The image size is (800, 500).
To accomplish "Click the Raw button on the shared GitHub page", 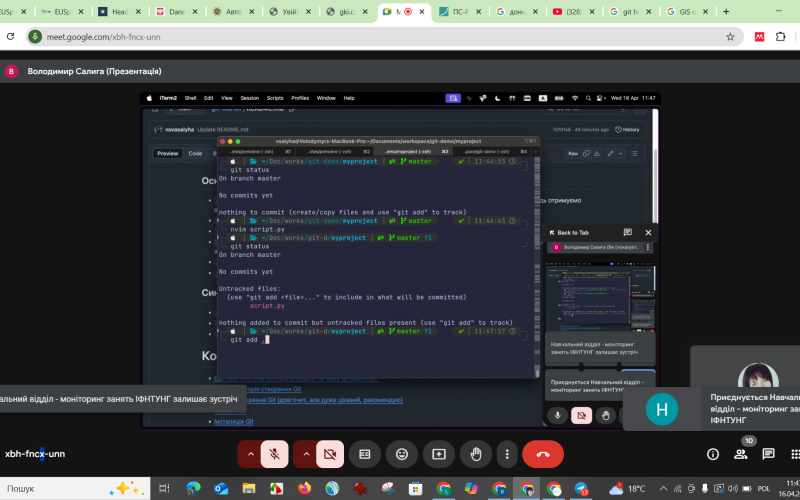I will tap(573, 153).
